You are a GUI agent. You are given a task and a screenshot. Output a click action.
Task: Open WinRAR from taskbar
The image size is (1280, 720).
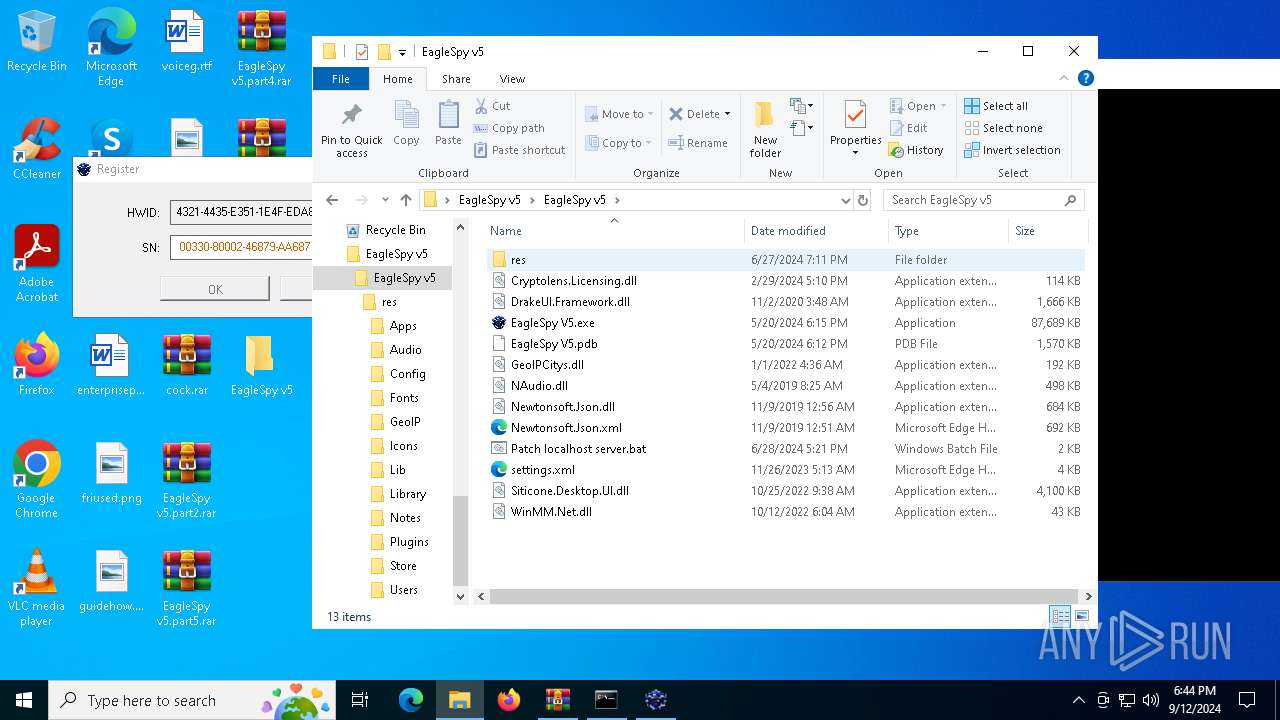point(557,700)
